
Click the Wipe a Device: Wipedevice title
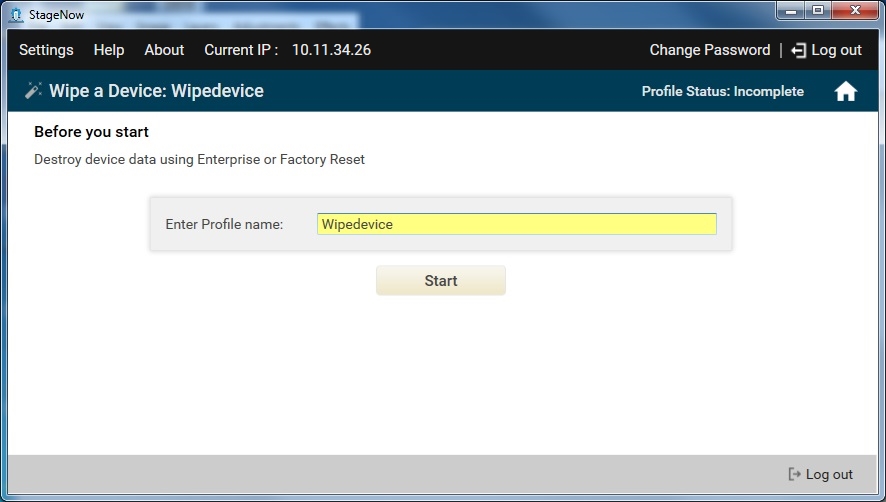(x=157, y=91)
